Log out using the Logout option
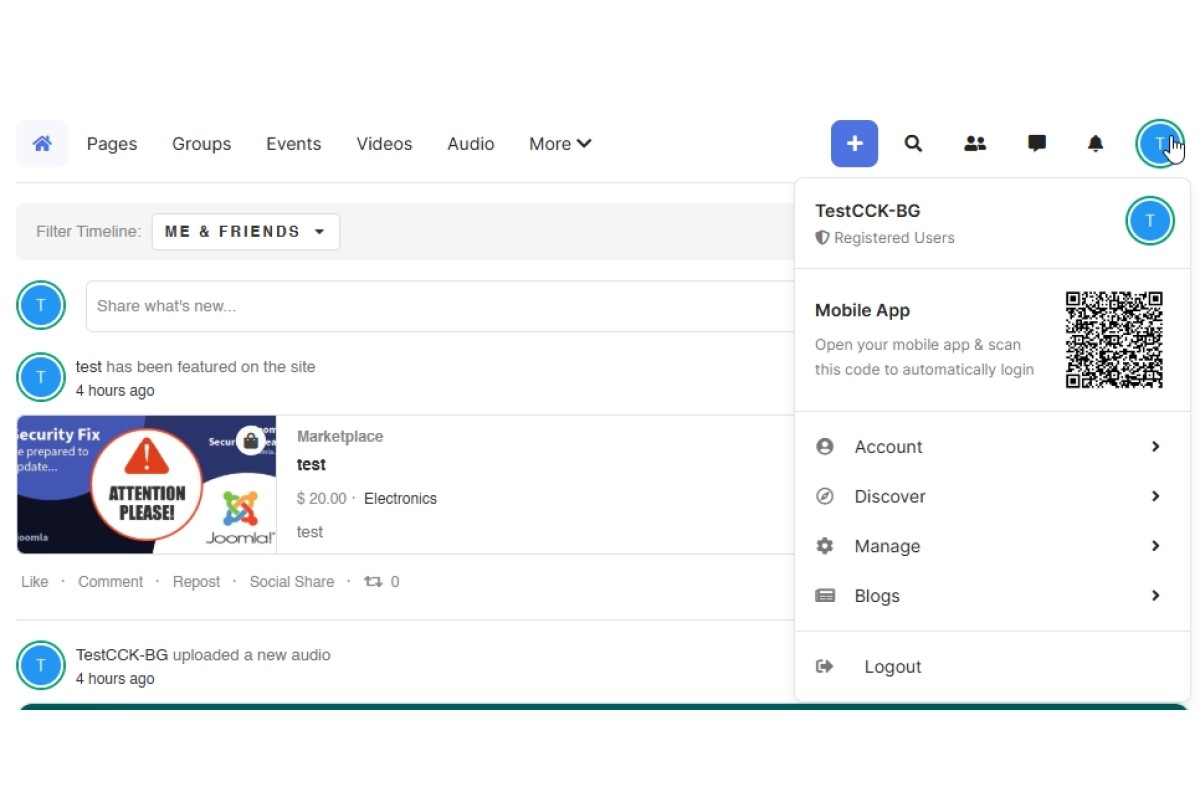 click(x=892, y=667)
